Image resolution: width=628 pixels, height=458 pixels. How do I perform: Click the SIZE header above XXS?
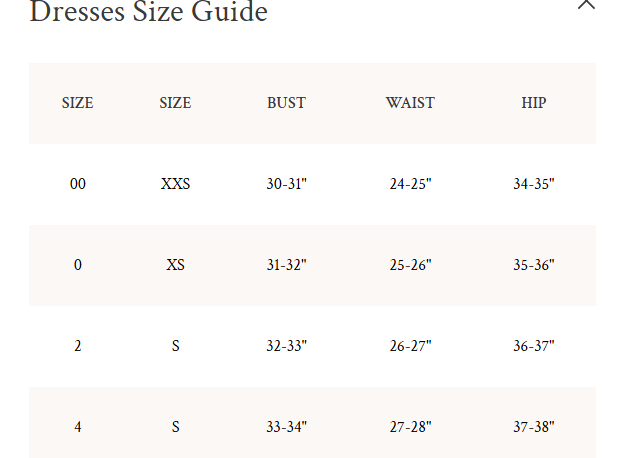click(175, 103)
